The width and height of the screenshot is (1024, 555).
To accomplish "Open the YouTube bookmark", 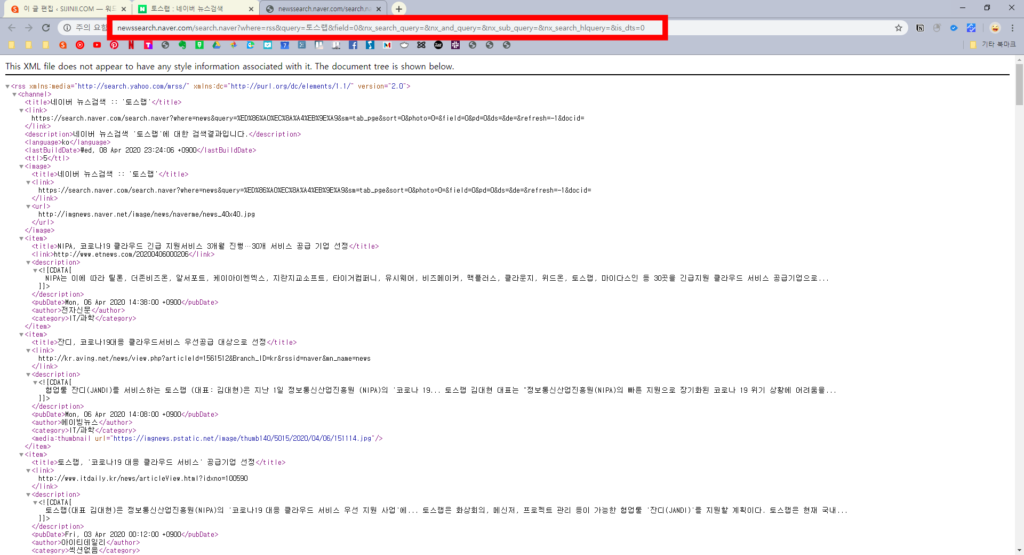I will pyautogui.click(x=97, y=45).
